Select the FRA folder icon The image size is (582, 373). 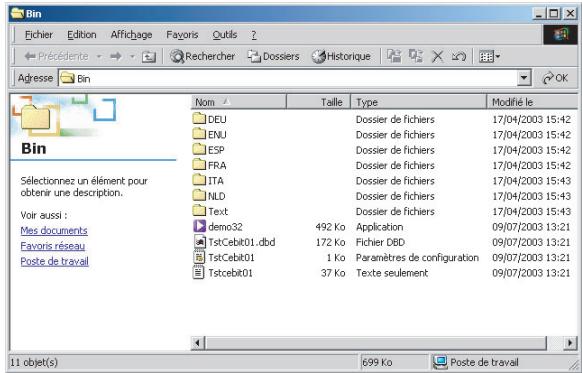coord(199,165)
